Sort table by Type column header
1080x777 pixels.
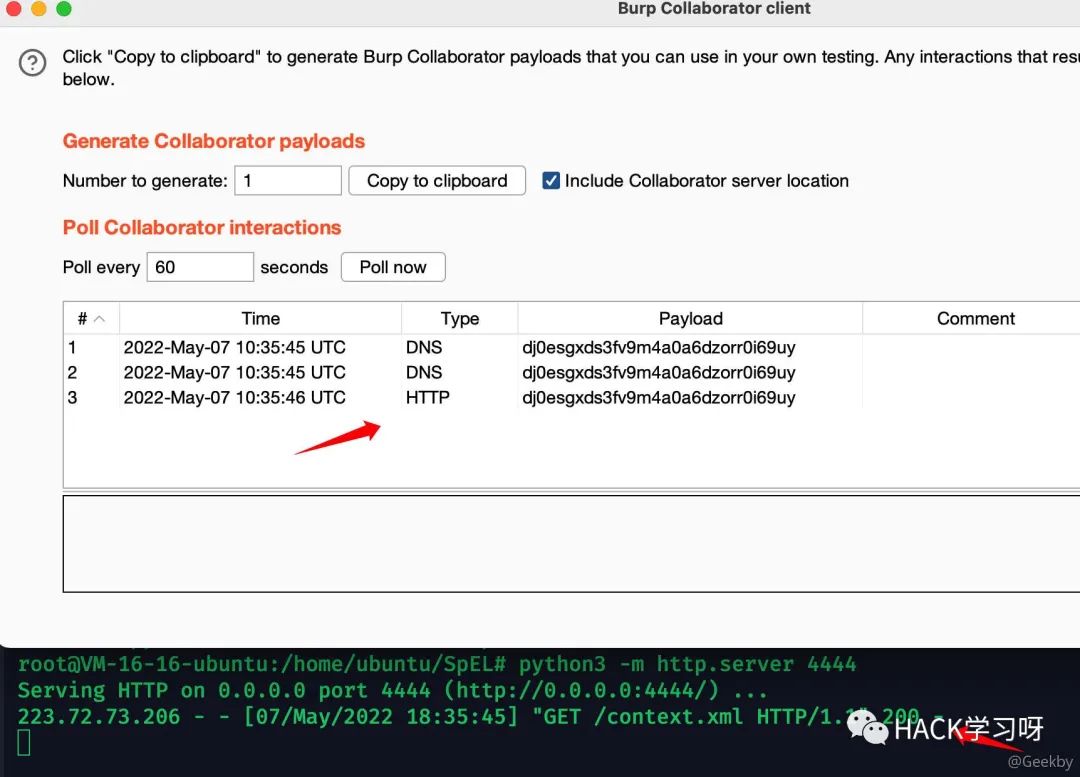[459, 318]
